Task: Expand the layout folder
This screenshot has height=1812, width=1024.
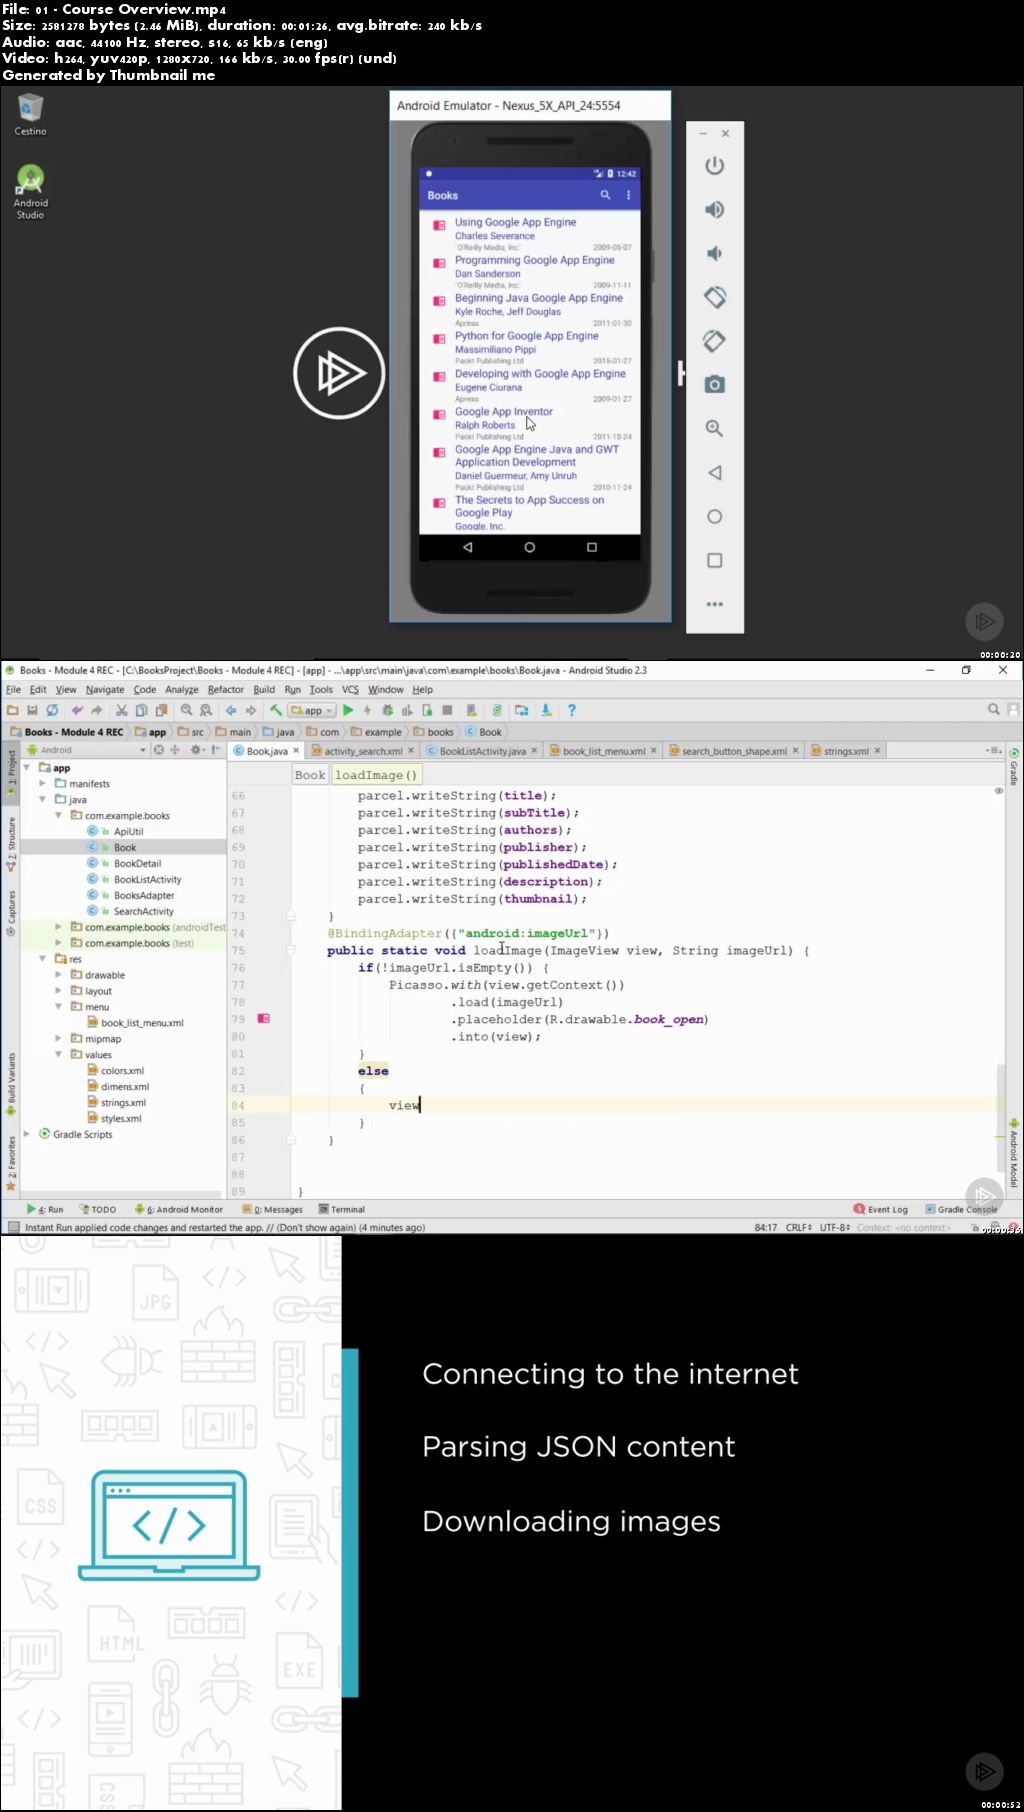Action: [59, 990]
